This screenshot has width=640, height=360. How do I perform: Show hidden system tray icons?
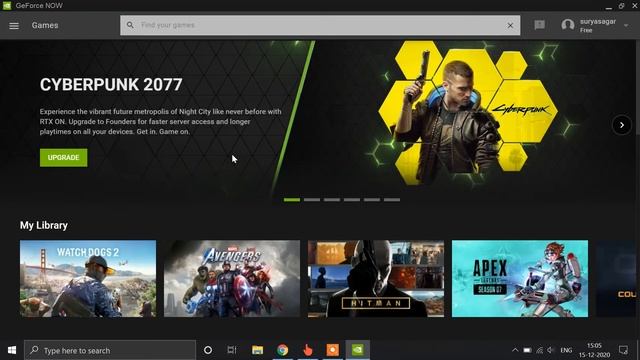click(515, 350)
